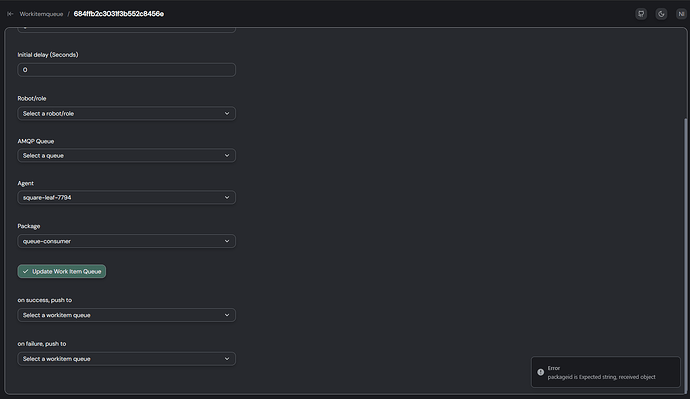Open the GitHub link icon

[641, 14]
